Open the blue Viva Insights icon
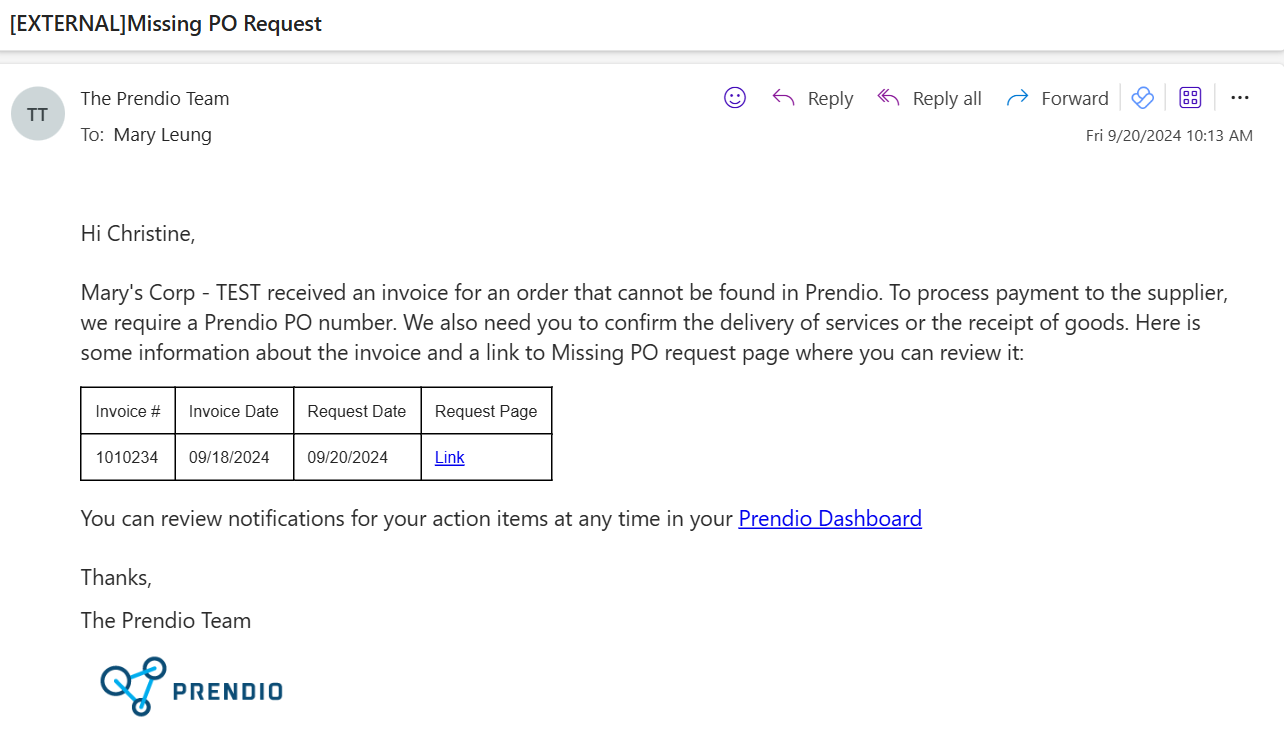Screen dimensions: 1284x732 pos(1142,98)
